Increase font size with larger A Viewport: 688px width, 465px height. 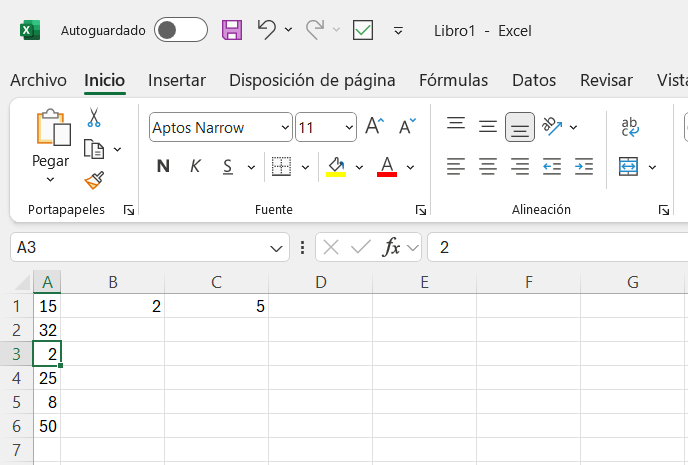(x=374, y=126)
